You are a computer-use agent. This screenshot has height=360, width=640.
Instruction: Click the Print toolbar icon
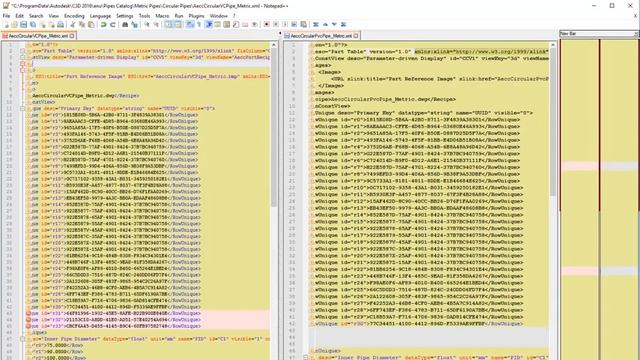pyautogui.click(x=60, y=24)
